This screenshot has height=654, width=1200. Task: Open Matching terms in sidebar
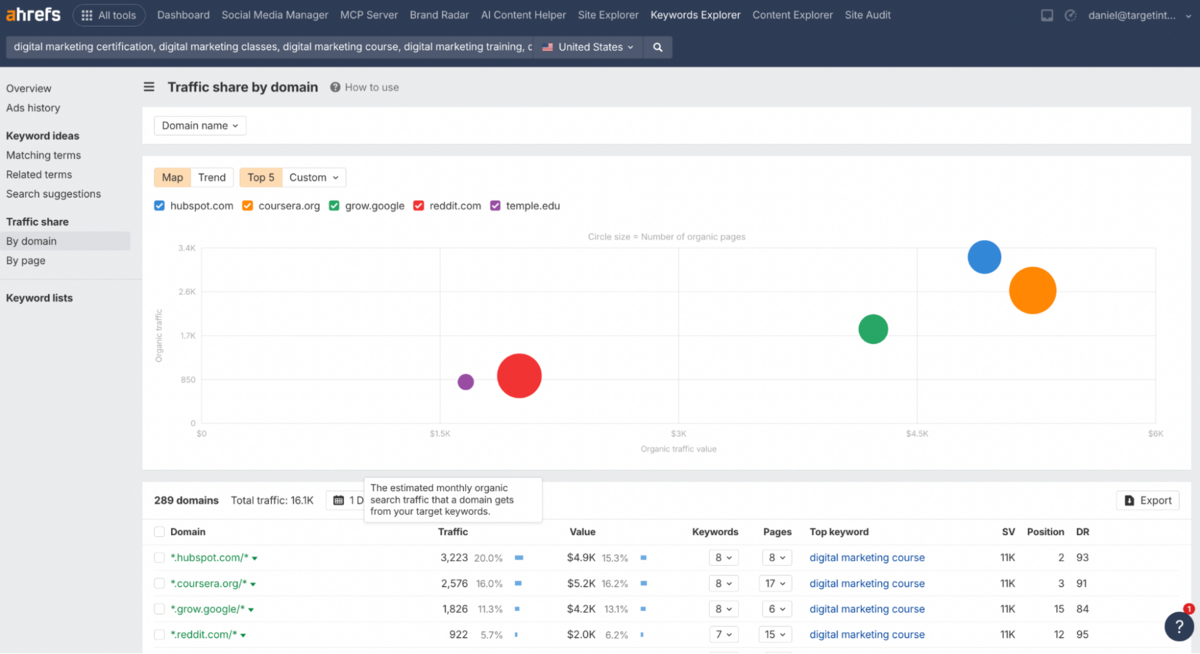pos(43,155)
